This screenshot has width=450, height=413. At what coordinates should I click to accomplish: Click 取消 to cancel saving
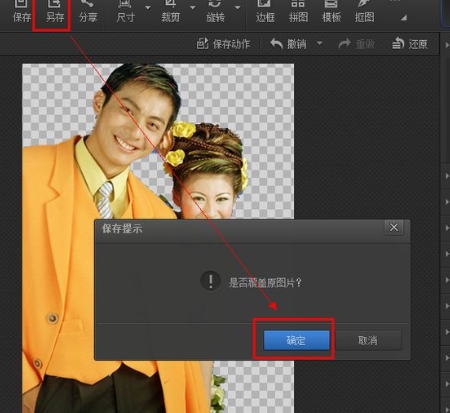(x=368, y=340)
